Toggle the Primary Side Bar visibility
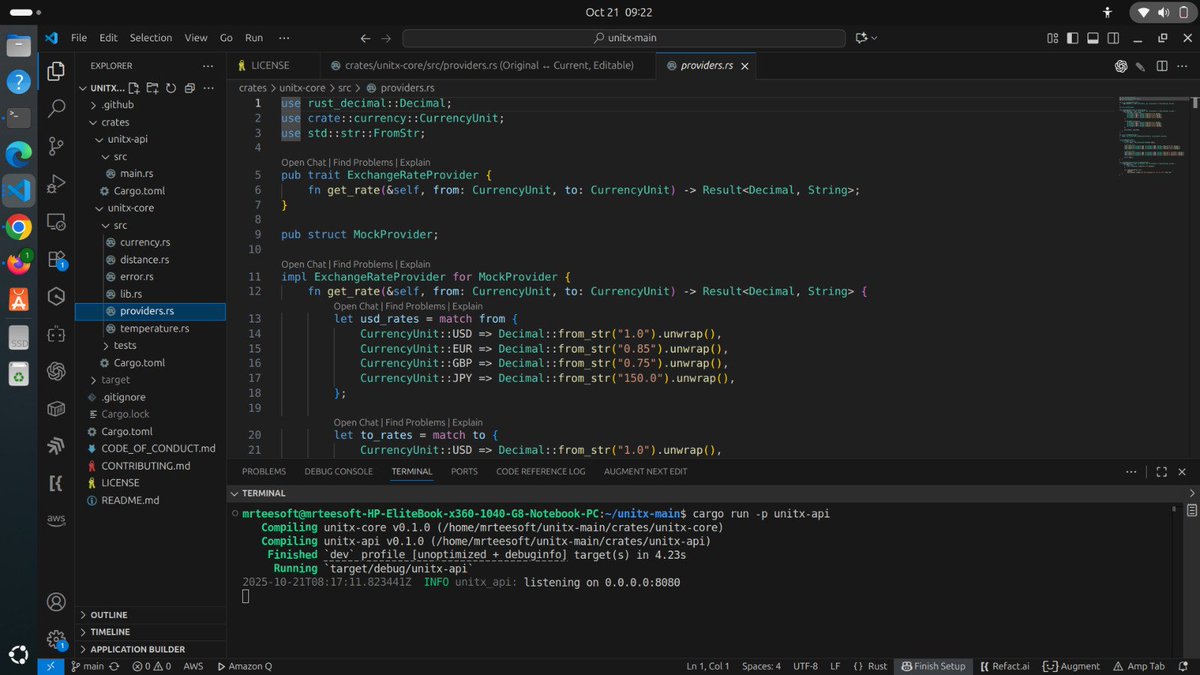The height and width of the screenshot is (675, 1200). (x=1073, y=38)
